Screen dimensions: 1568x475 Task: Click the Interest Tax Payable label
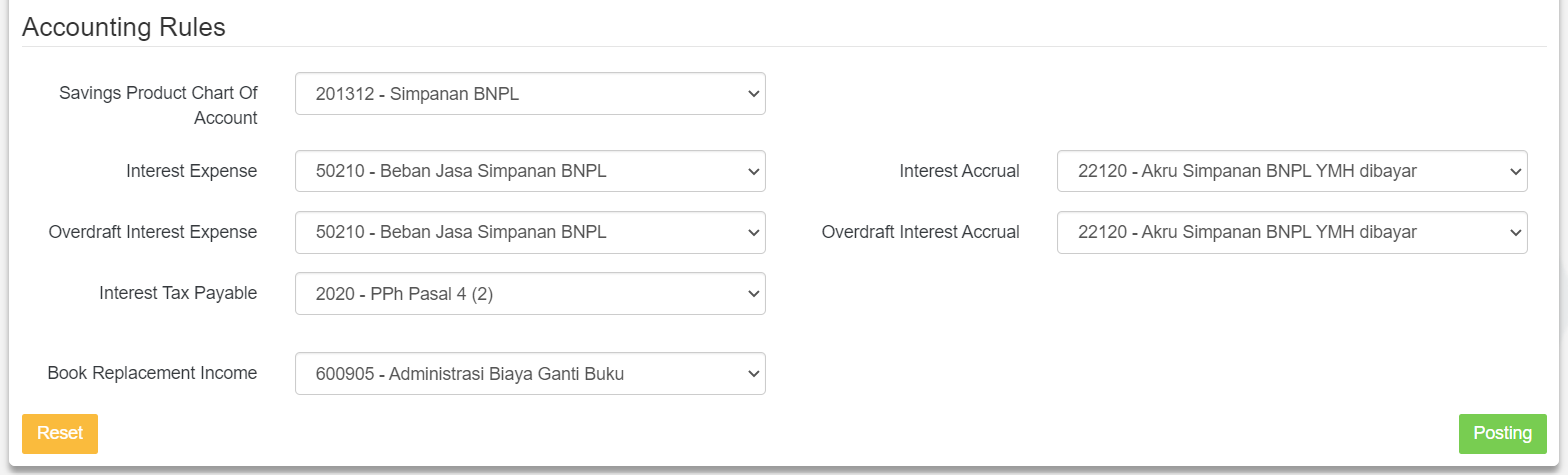coord(178,294)
